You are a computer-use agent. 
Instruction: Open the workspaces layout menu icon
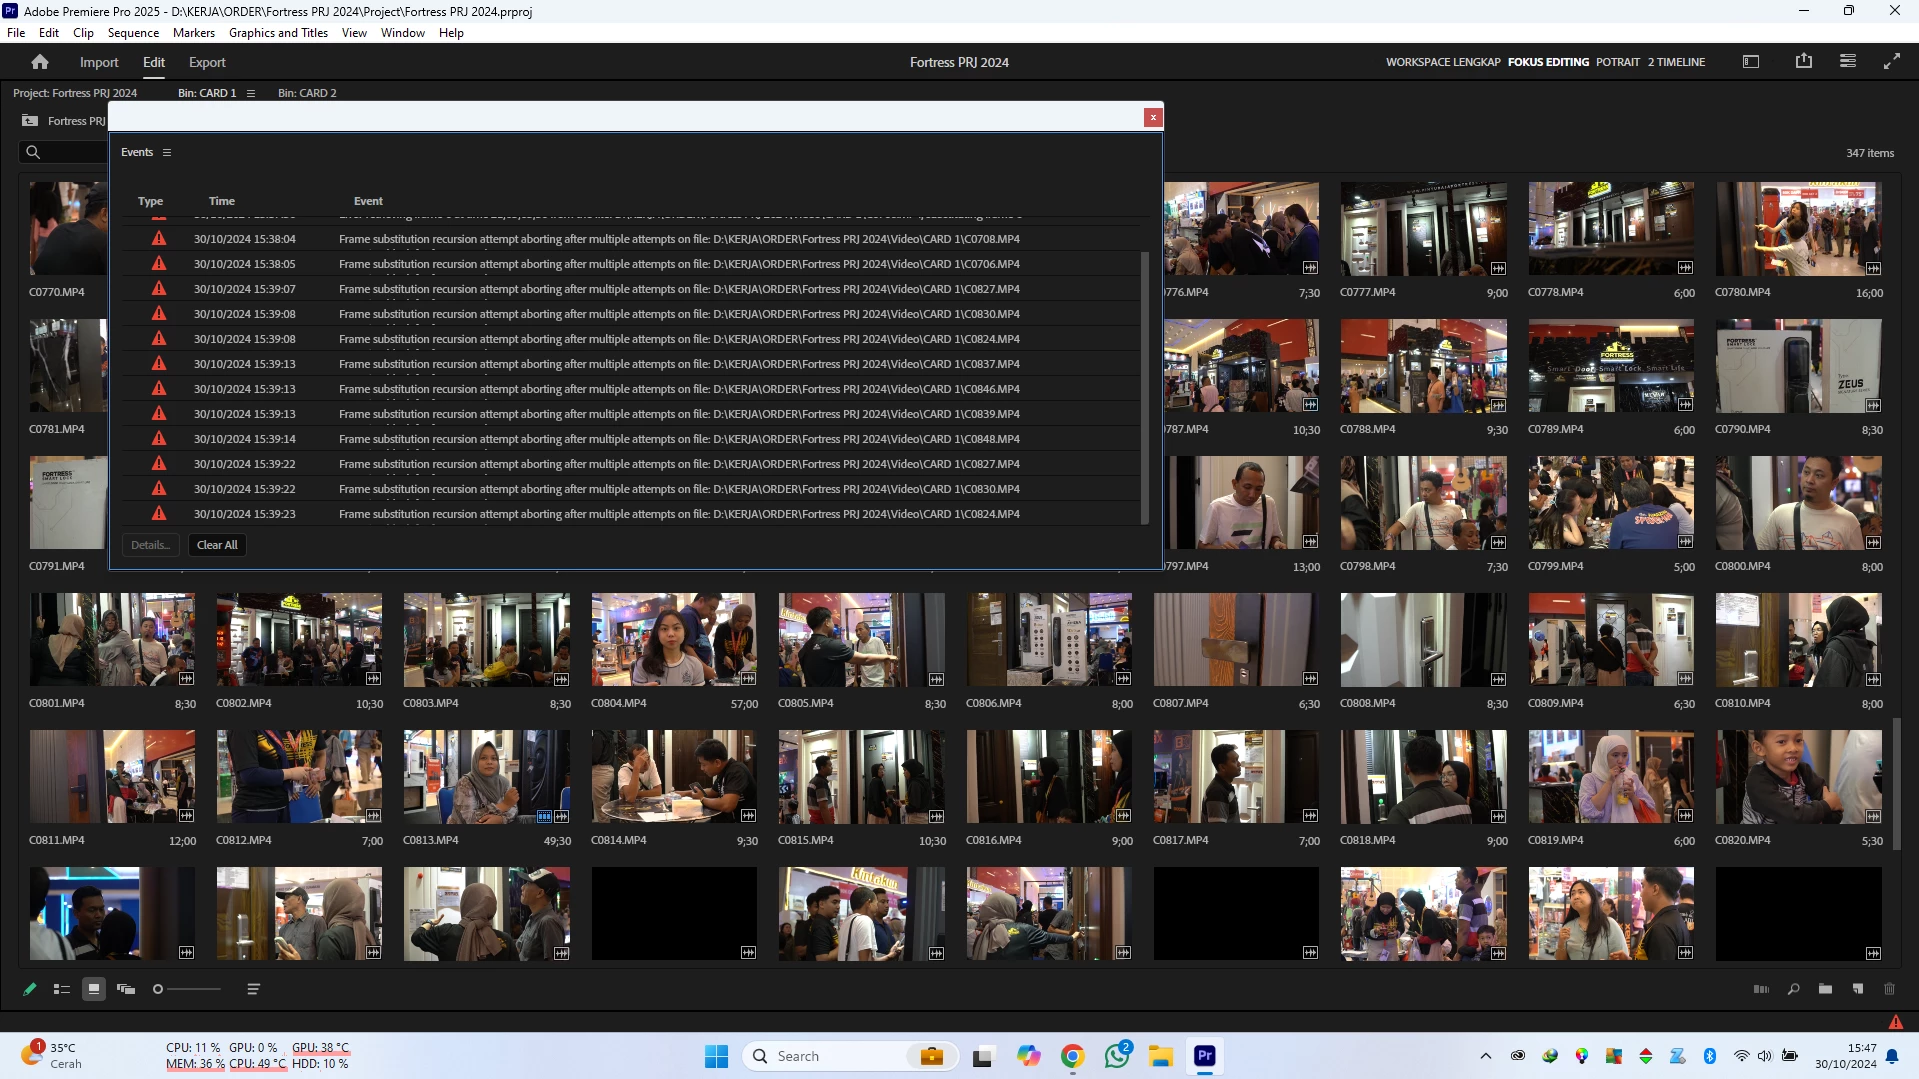coord(1848,61)
